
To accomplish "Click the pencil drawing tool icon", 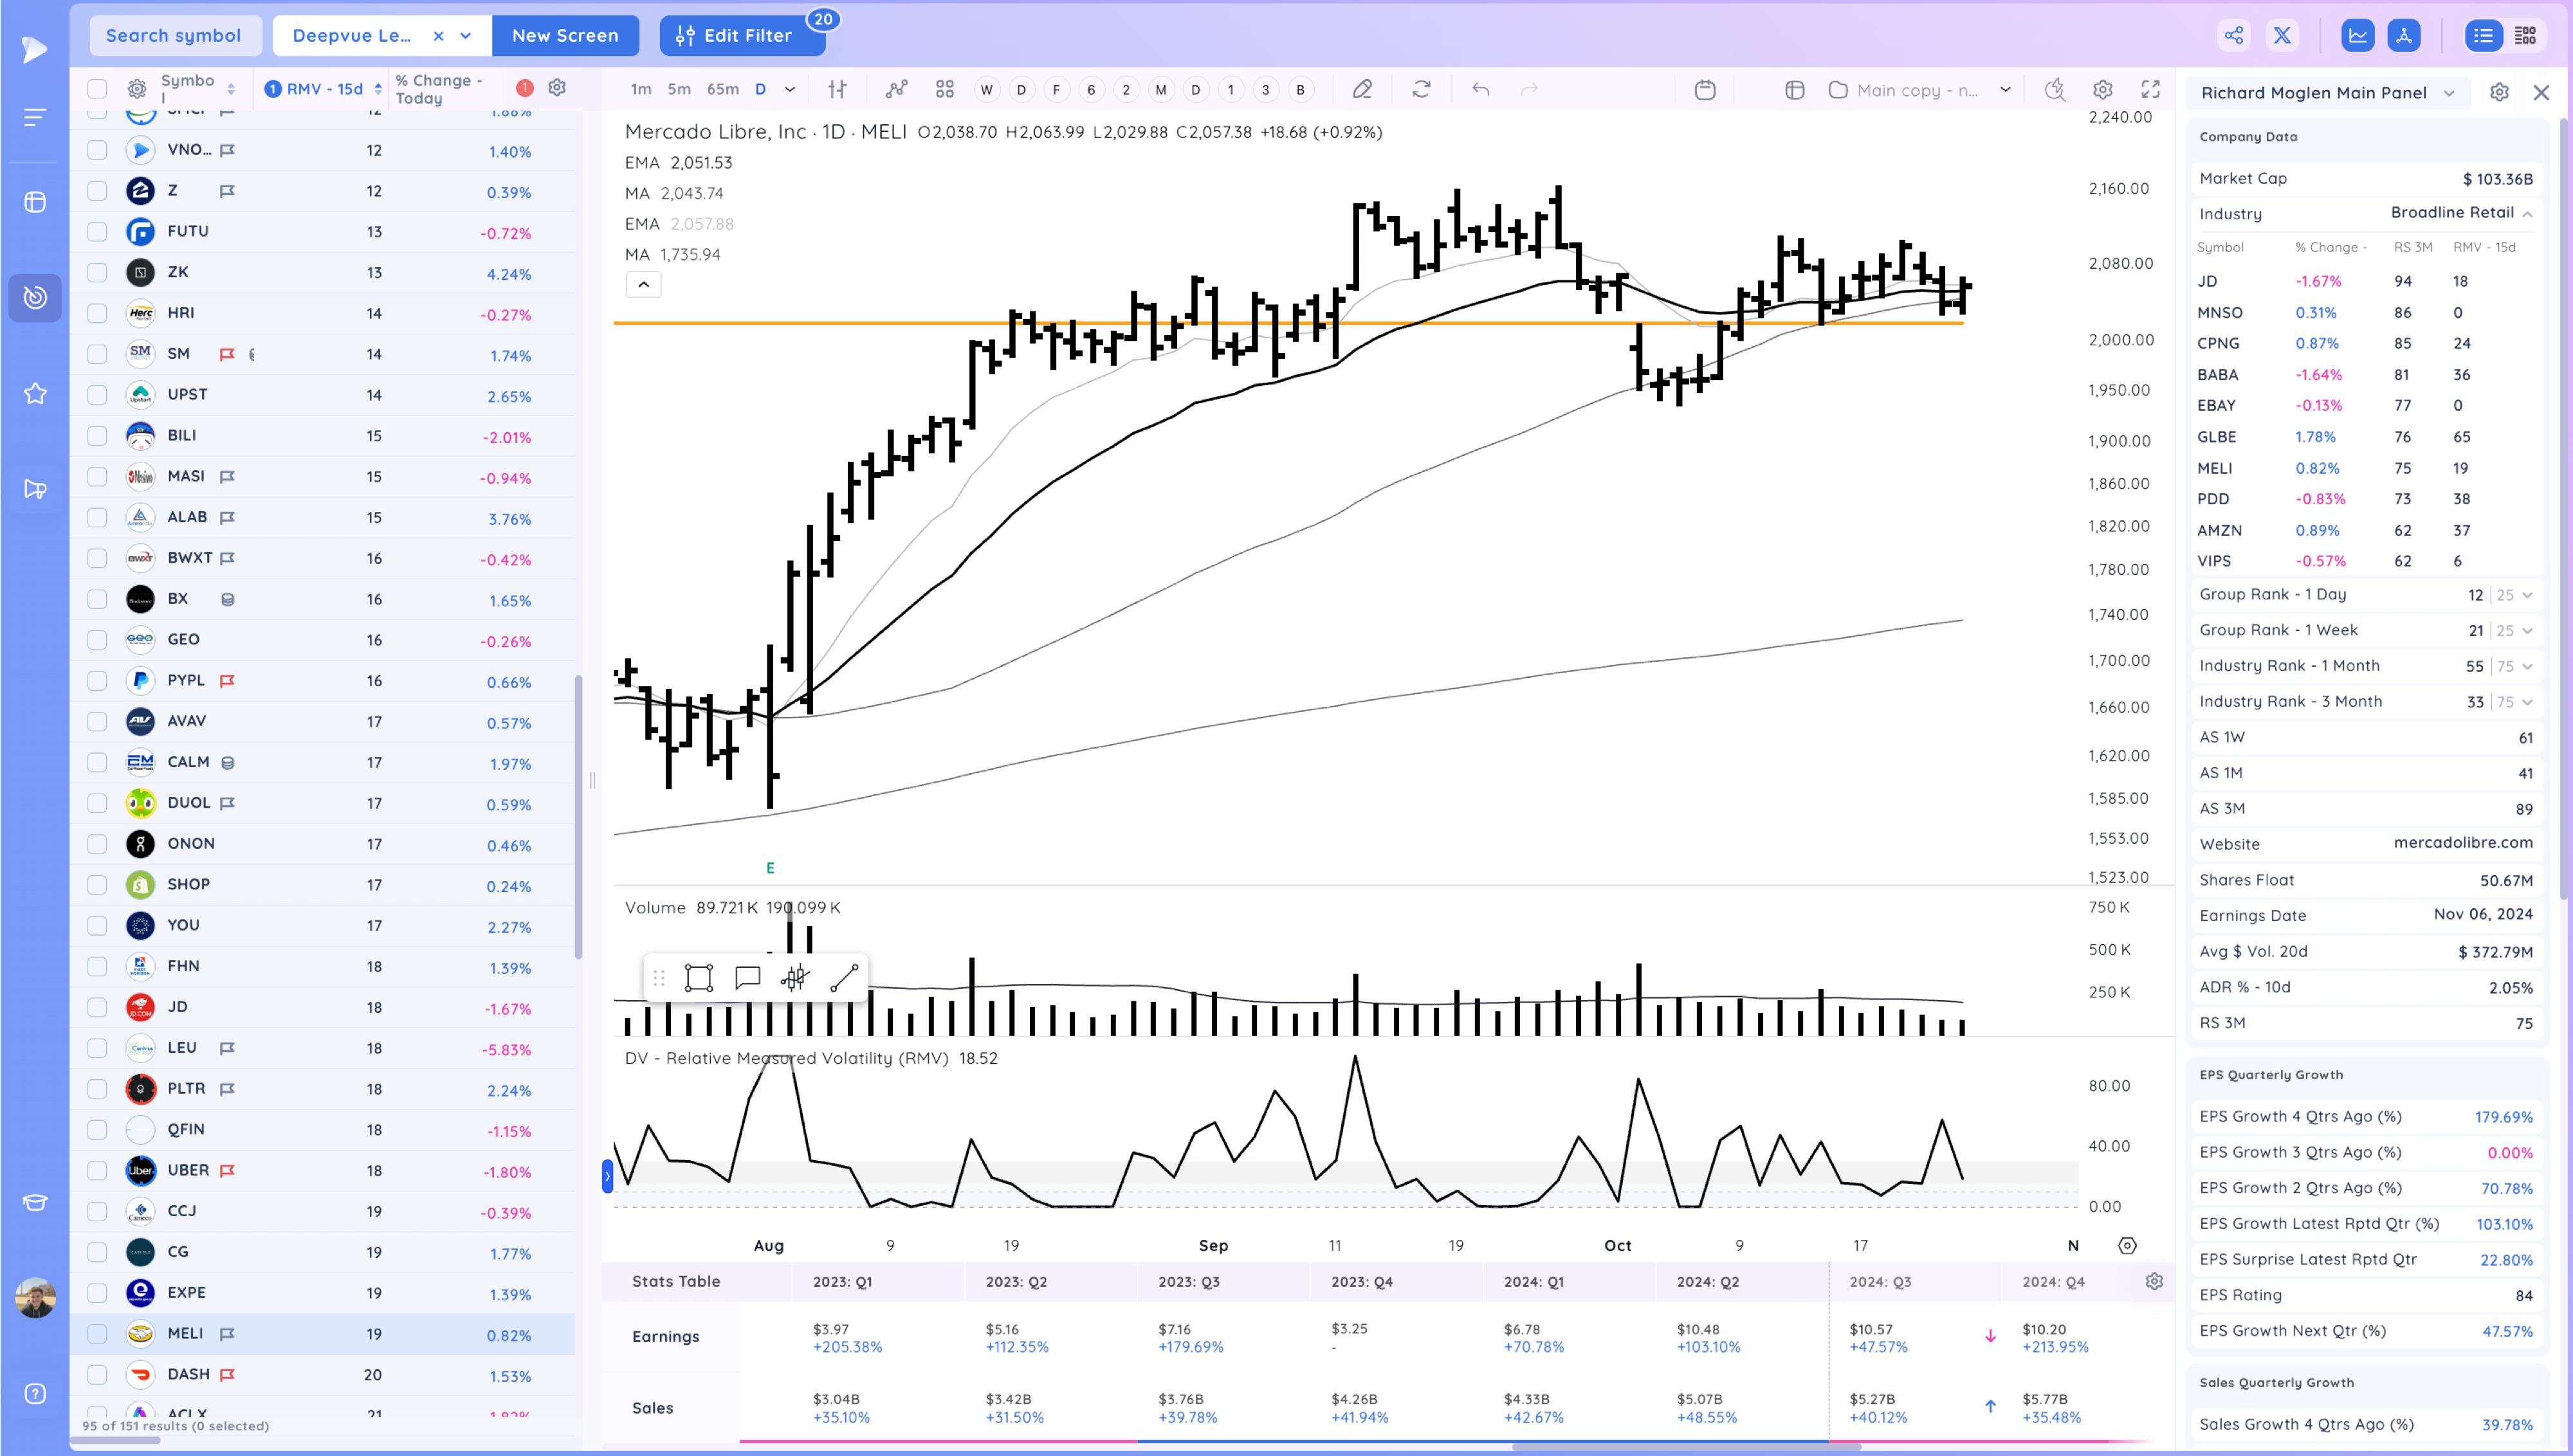I will click(1362, 90).
